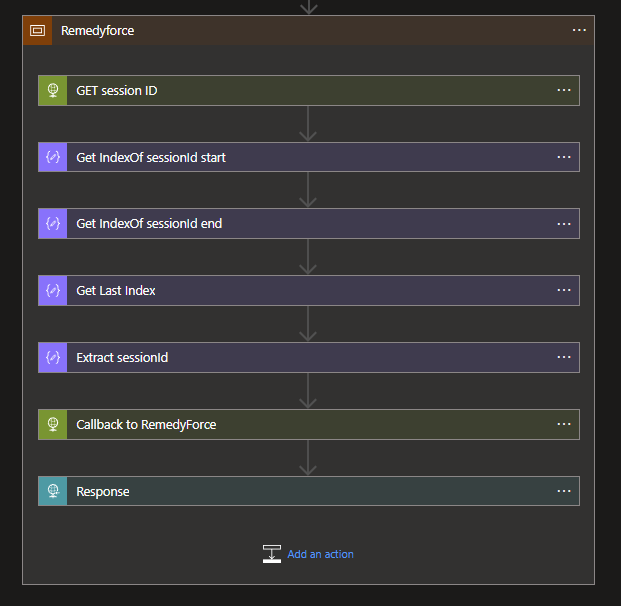This screenshot has height=606, width=621.
Task: Open ellipsis menu for the Response action
Action: [564, 491]
